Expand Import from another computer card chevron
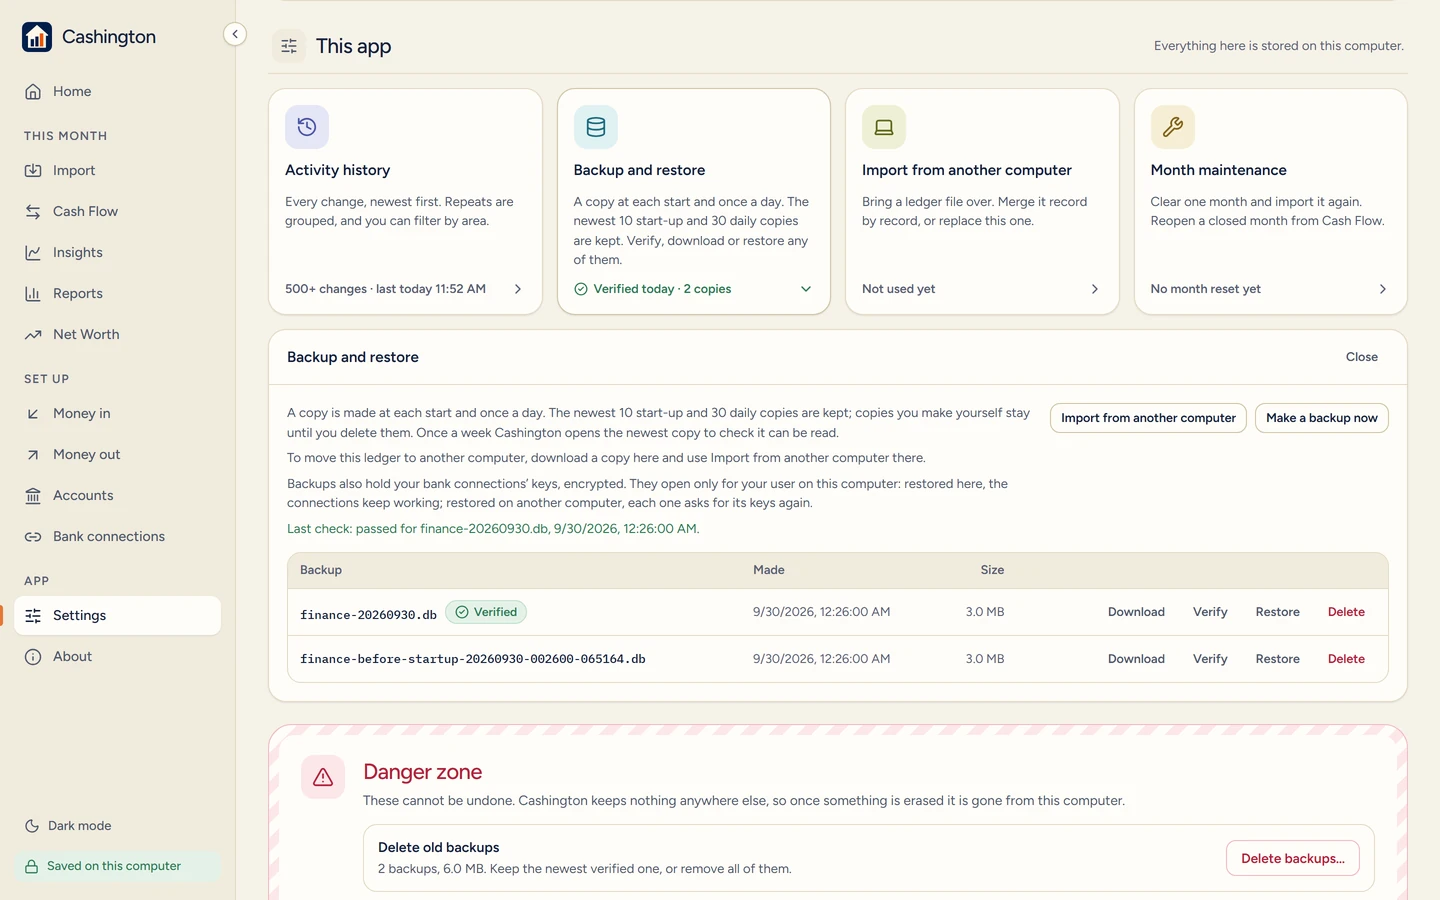Image resolution: width=1440 pixels, height=900 pixels. pyautogui.click(x=1095, y=289)
